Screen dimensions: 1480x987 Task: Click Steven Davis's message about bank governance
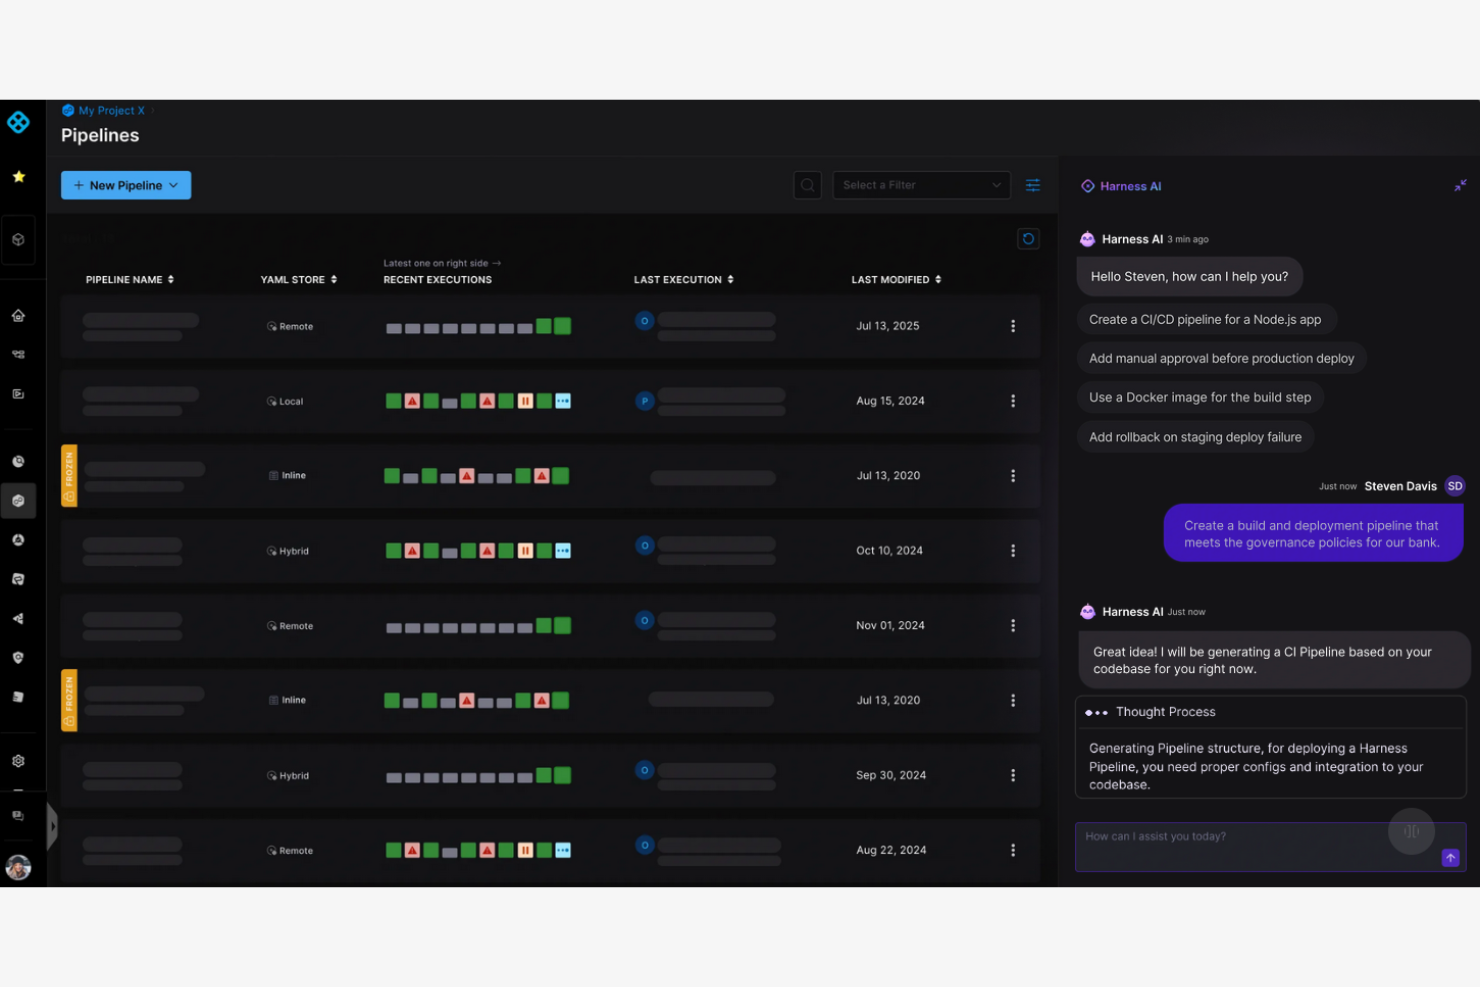(1313, 533)
